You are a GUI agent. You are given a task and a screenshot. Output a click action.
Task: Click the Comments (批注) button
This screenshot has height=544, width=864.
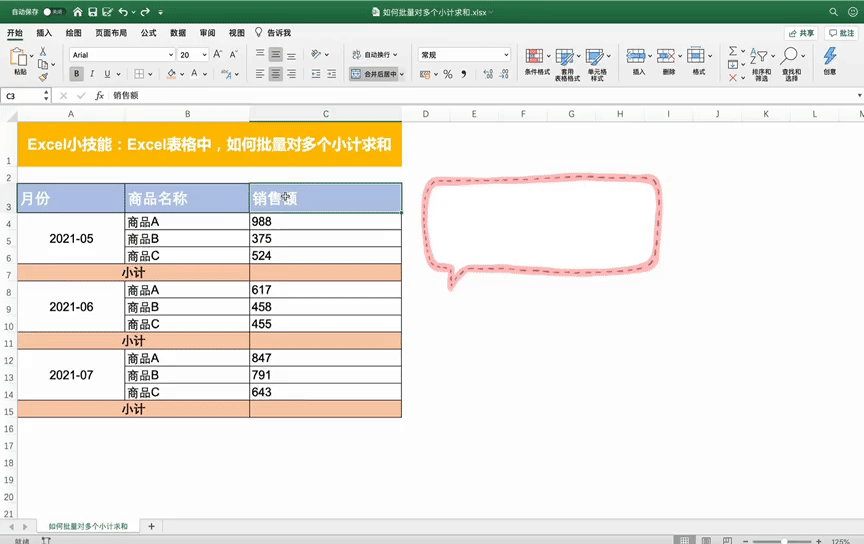pos(841,33)
